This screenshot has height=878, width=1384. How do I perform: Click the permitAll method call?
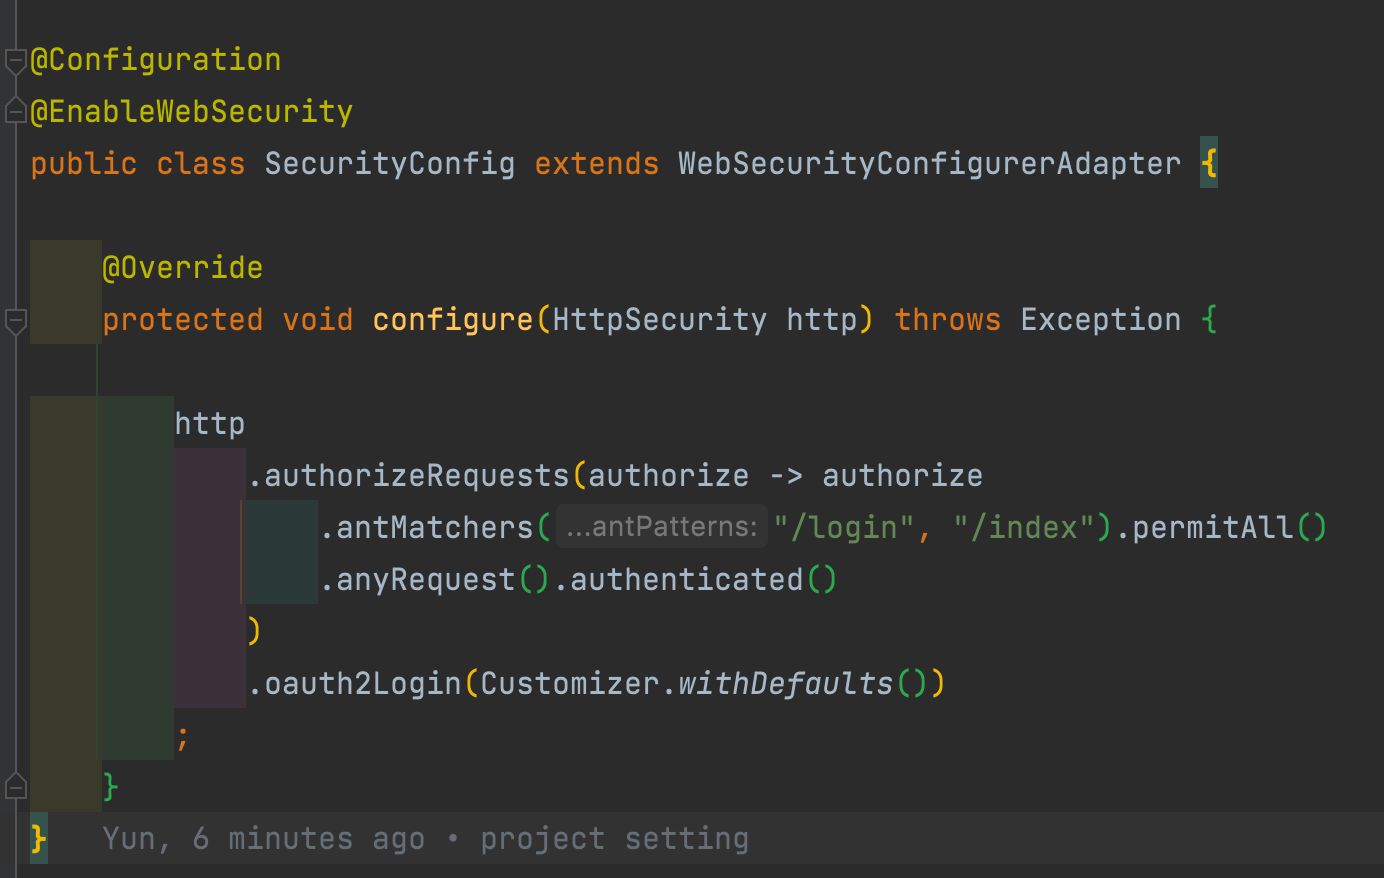[x=1213, y=528]
